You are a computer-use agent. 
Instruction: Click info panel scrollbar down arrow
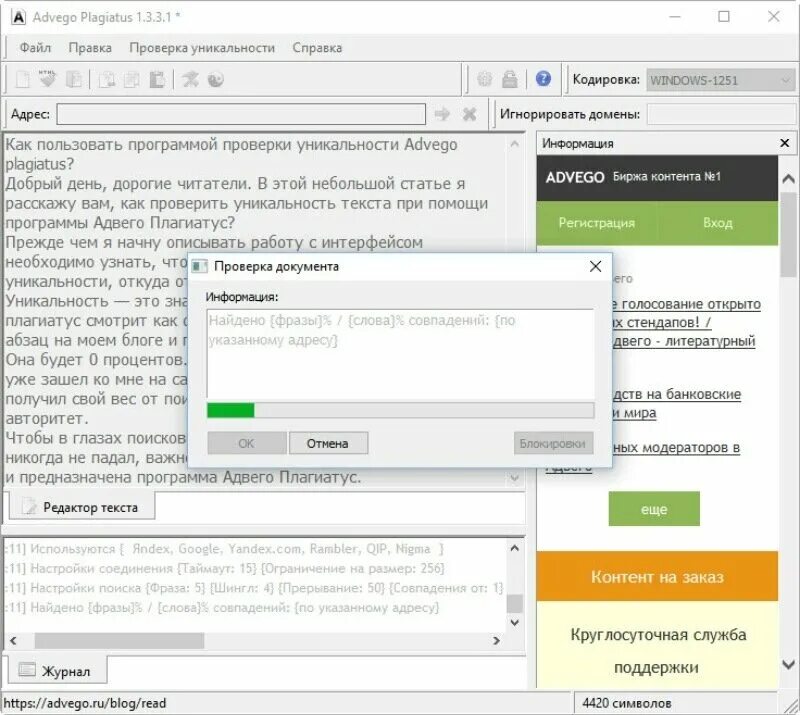789,664
